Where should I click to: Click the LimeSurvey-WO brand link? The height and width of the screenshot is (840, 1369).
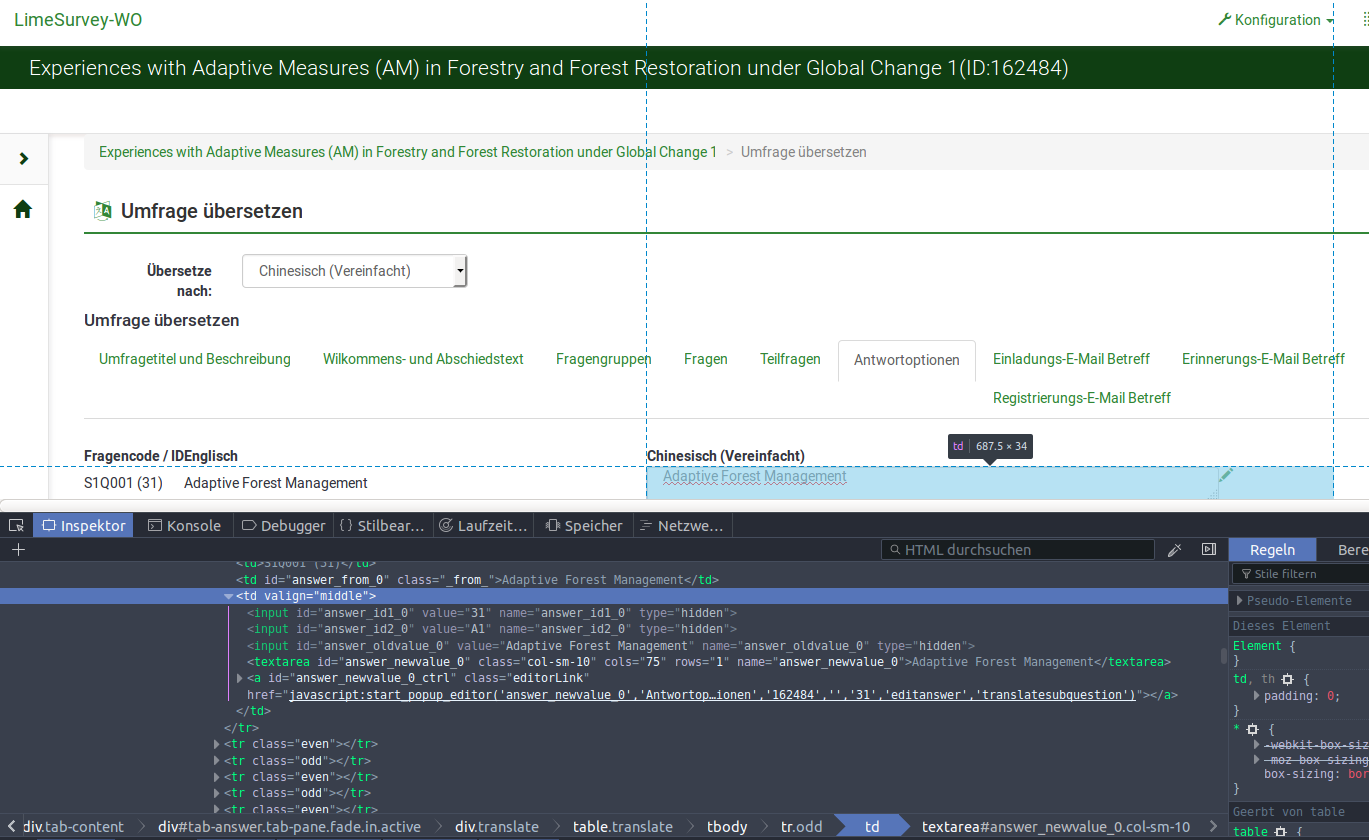(x=78, y=20)
